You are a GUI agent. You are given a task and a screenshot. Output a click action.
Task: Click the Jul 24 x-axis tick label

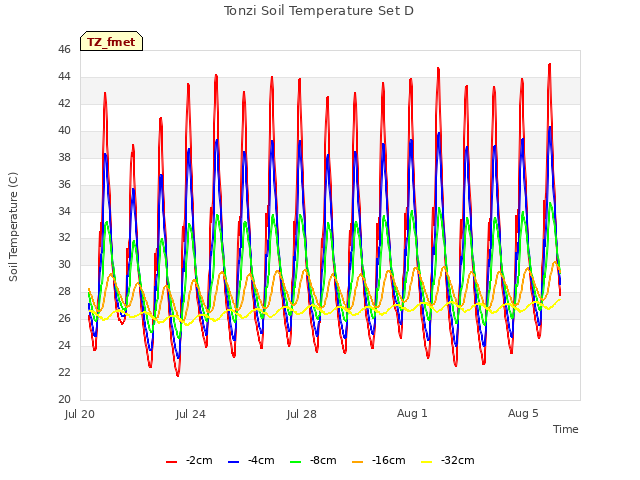coord(191,414)
